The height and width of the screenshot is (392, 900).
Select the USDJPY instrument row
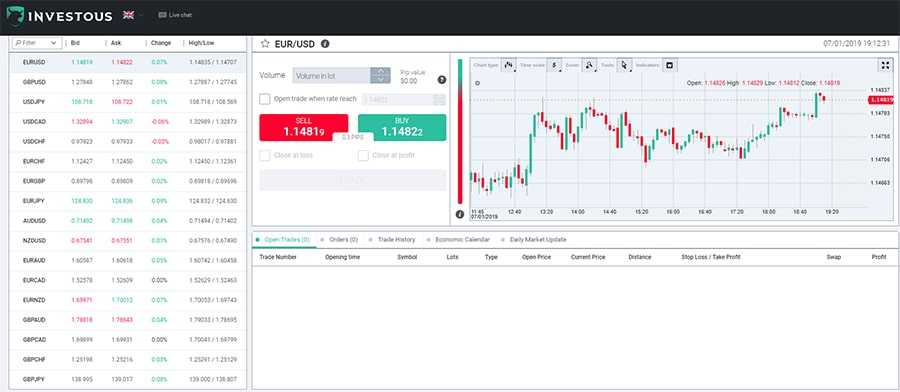pyautogui.click(x=128, y=102)
